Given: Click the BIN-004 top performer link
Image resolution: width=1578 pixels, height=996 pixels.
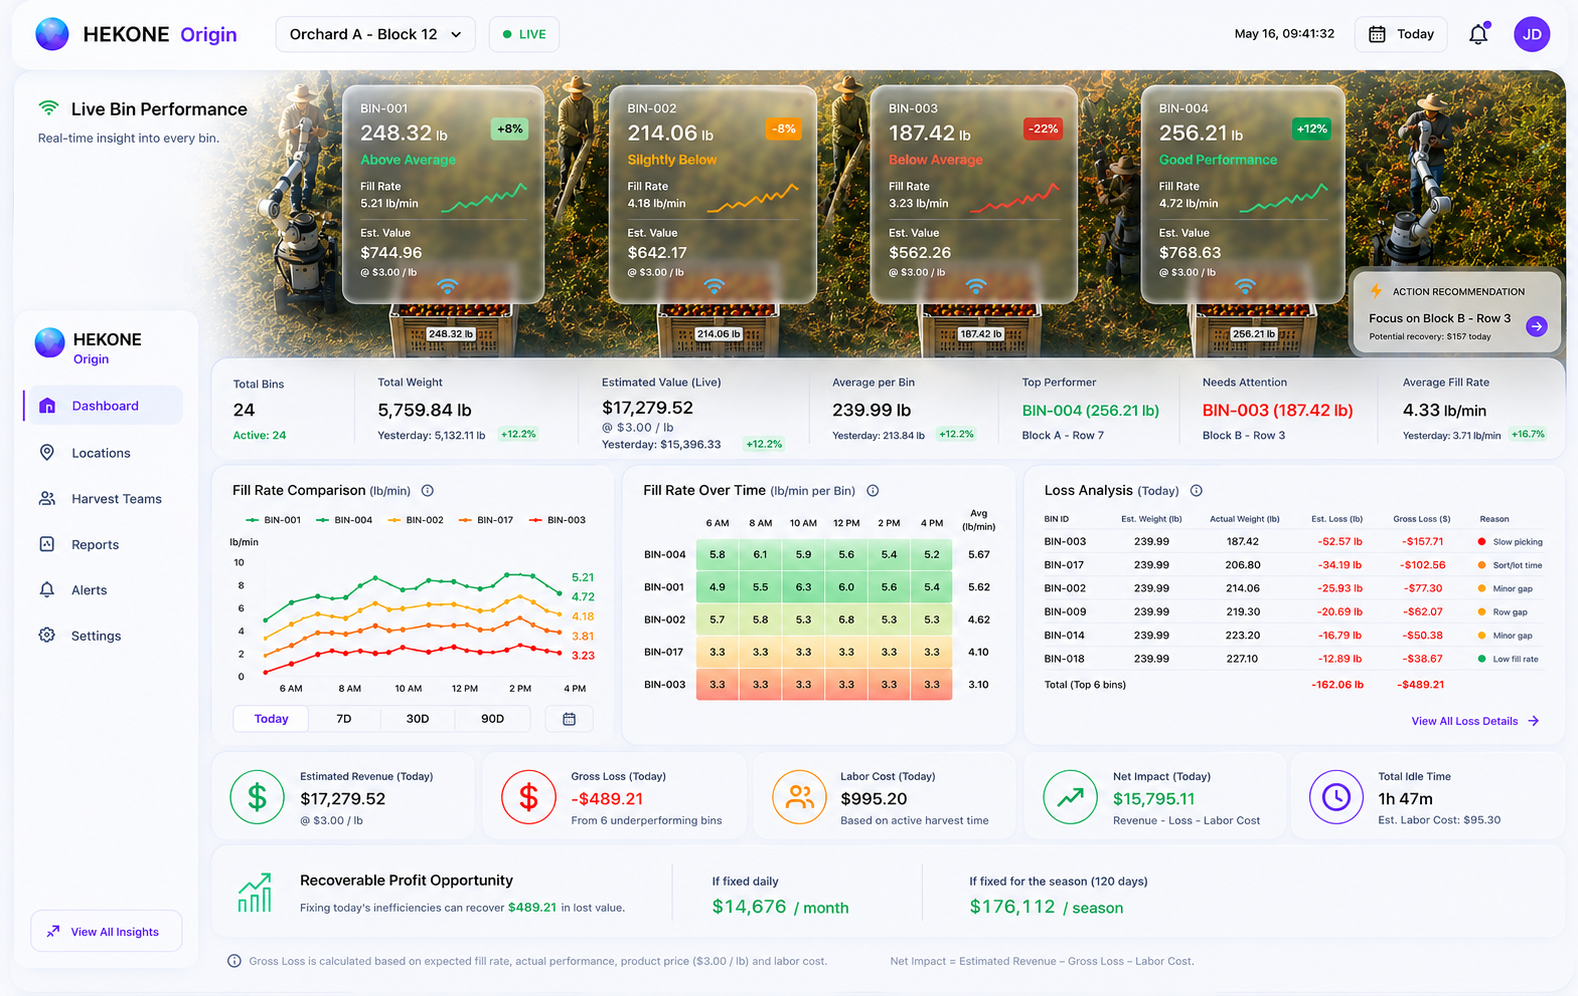Looking at the screenshot, I should pos(1090,410).
